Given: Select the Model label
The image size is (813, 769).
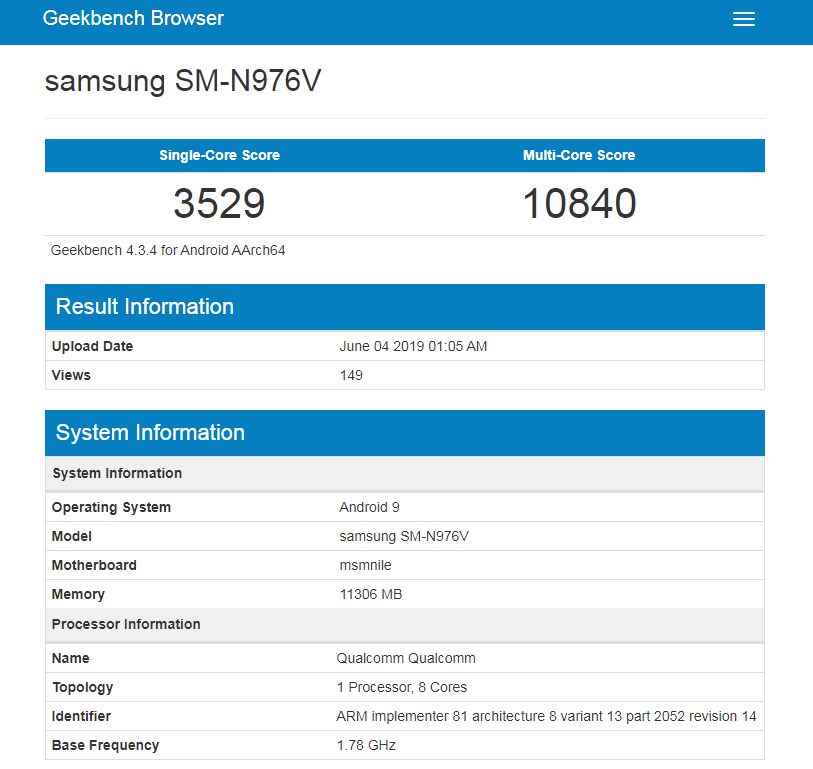Looking at the screenshot, I should [72, 536].
